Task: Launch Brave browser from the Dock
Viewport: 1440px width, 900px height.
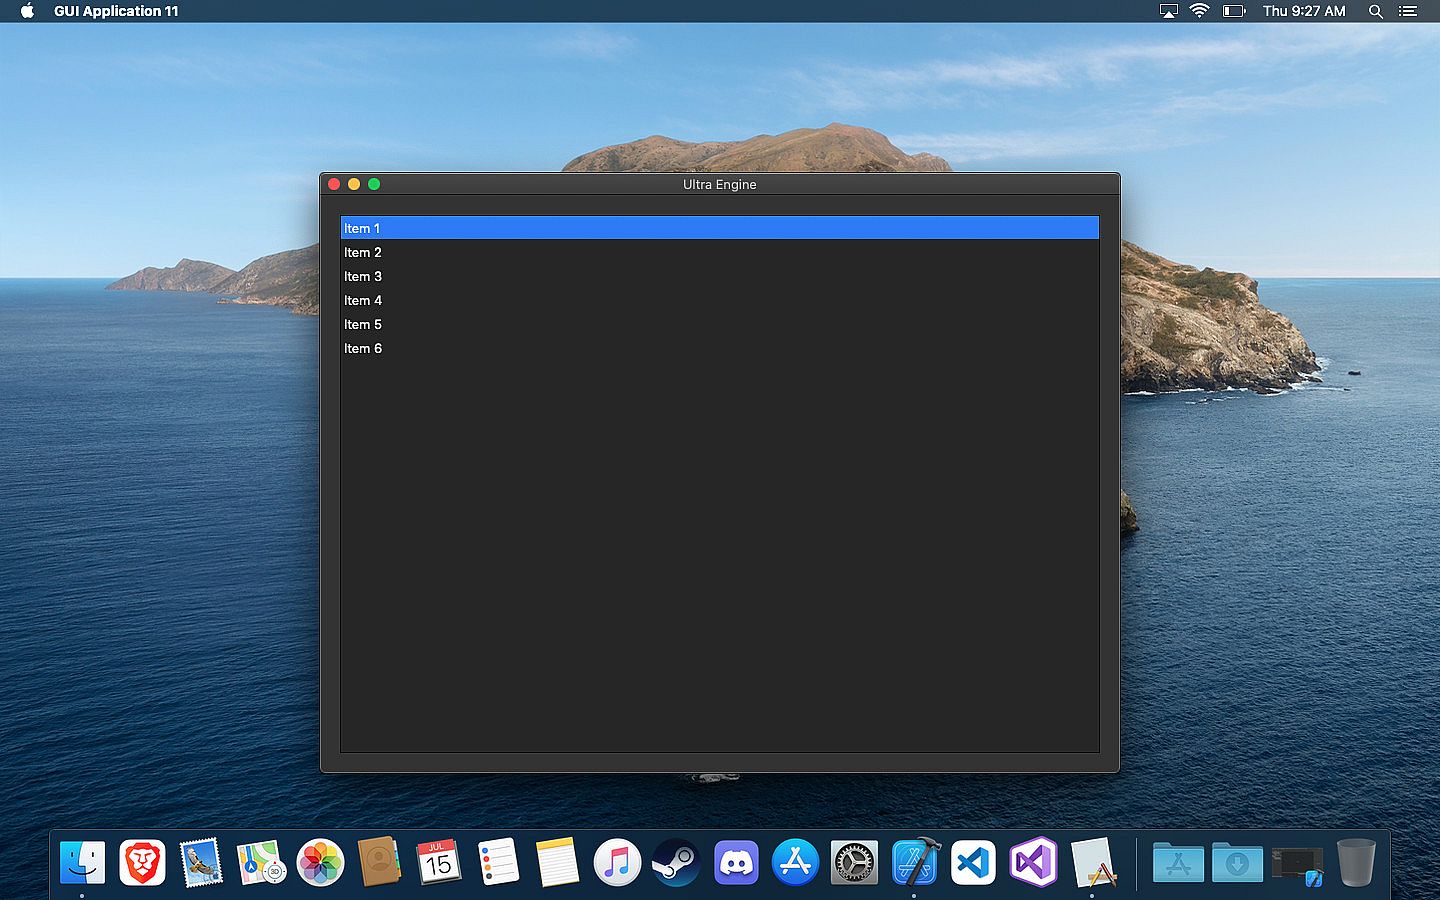Action: pyautogui.click(x=142, y=862)
